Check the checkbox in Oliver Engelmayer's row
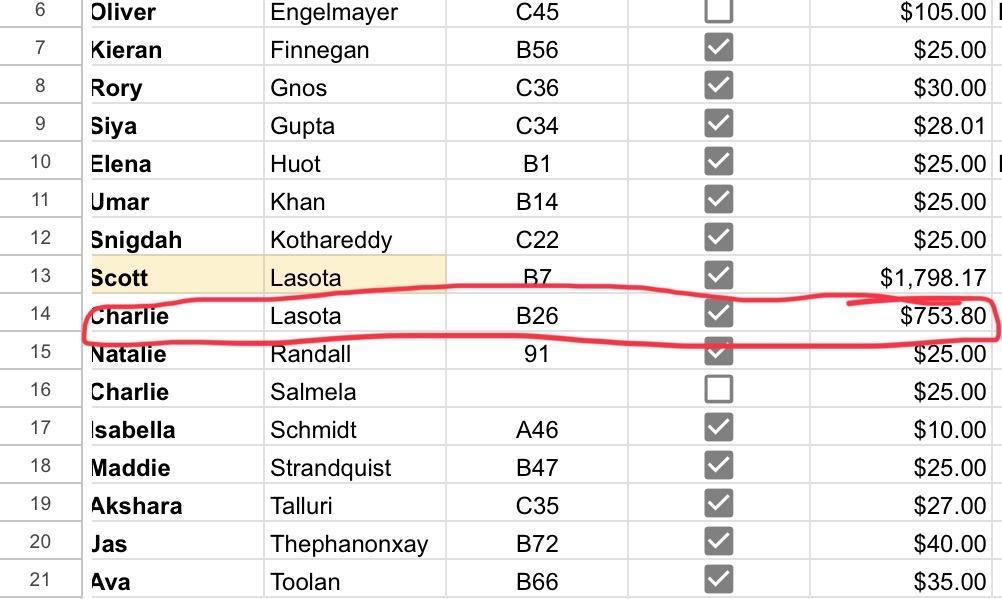1002x599 pixels. point(718,11)
